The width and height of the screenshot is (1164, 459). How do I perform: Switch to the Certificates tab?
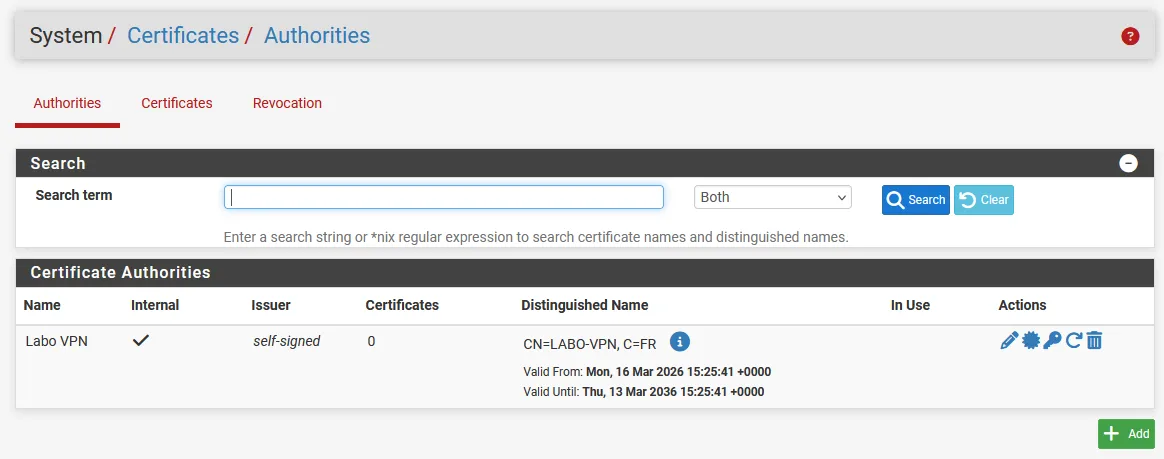(x=176, y=103)
